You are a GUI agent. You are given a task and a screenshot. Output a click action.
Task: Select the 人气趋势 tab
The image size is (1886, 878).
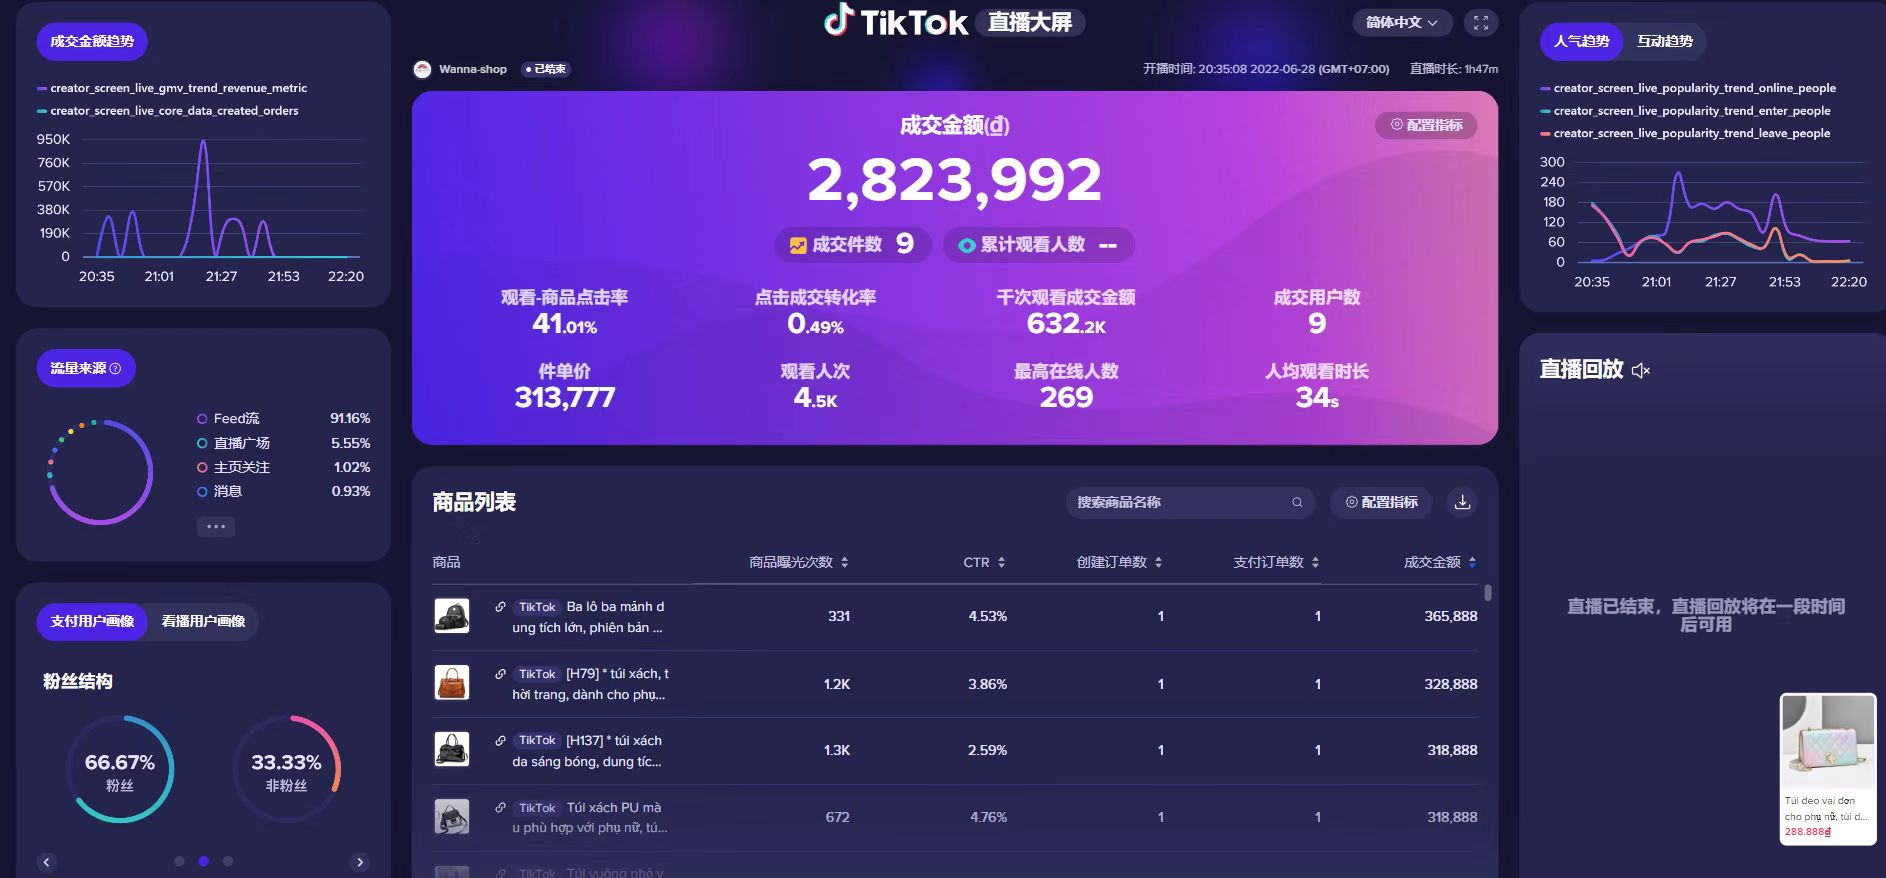(x=1582, y=41)
